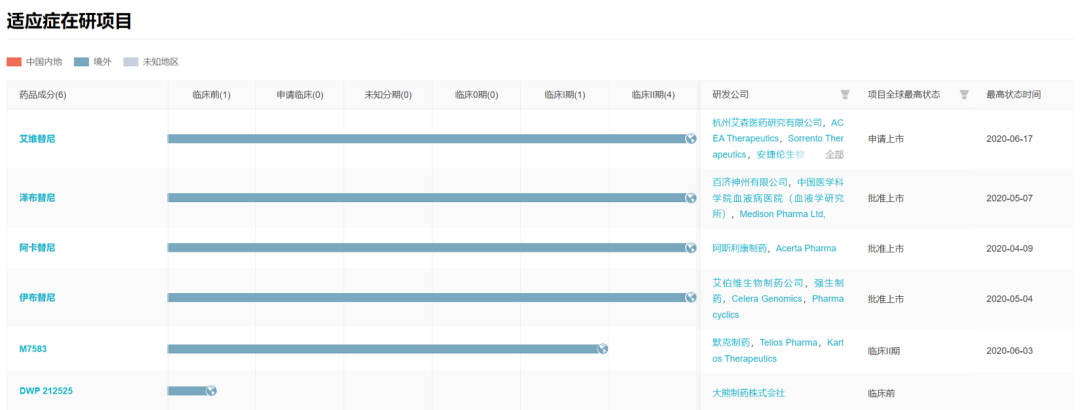Image resolution: width=1080 pixels, height=410 pixels.
Task: Open Telios Pharma company link
Action: click(x=788, y=342)
